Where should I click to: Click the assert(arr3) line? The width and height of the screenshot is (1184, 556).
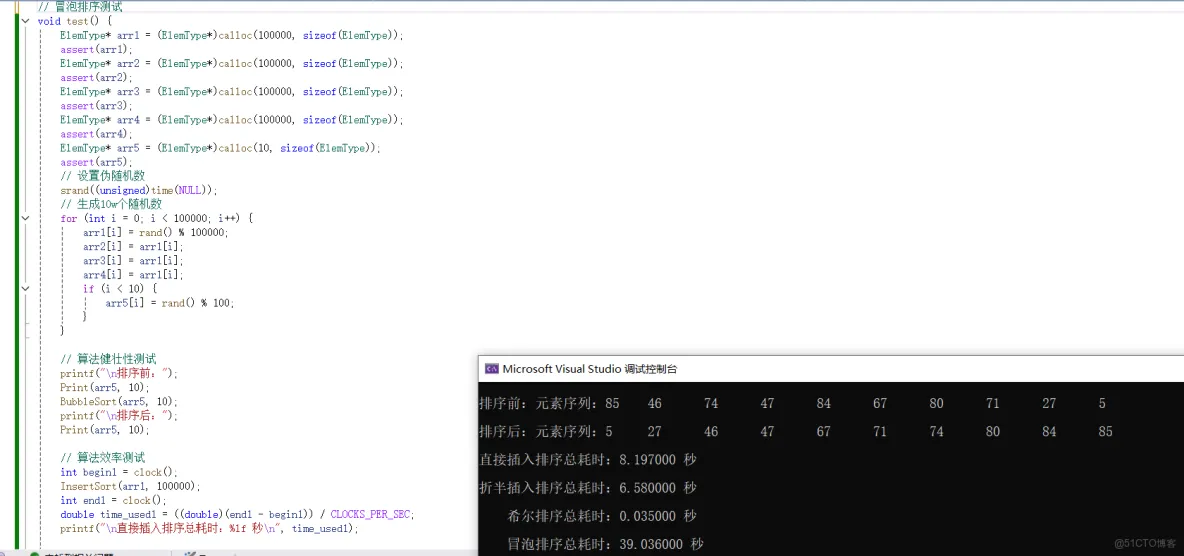(x=96, y=106)
